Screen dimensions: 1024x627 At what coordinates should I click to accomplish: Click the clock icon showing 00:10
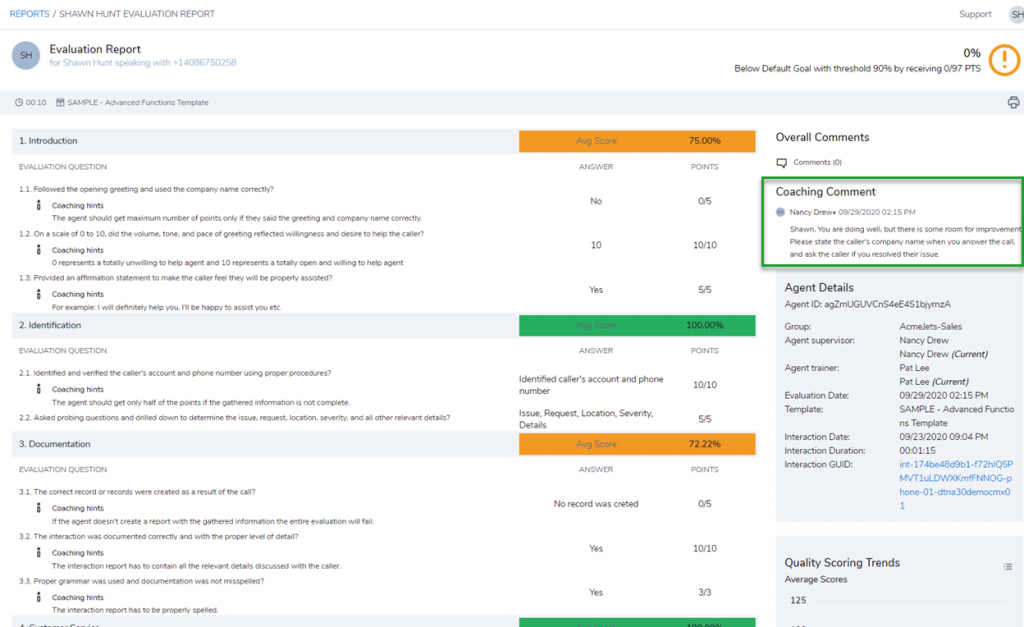[17, 102]
